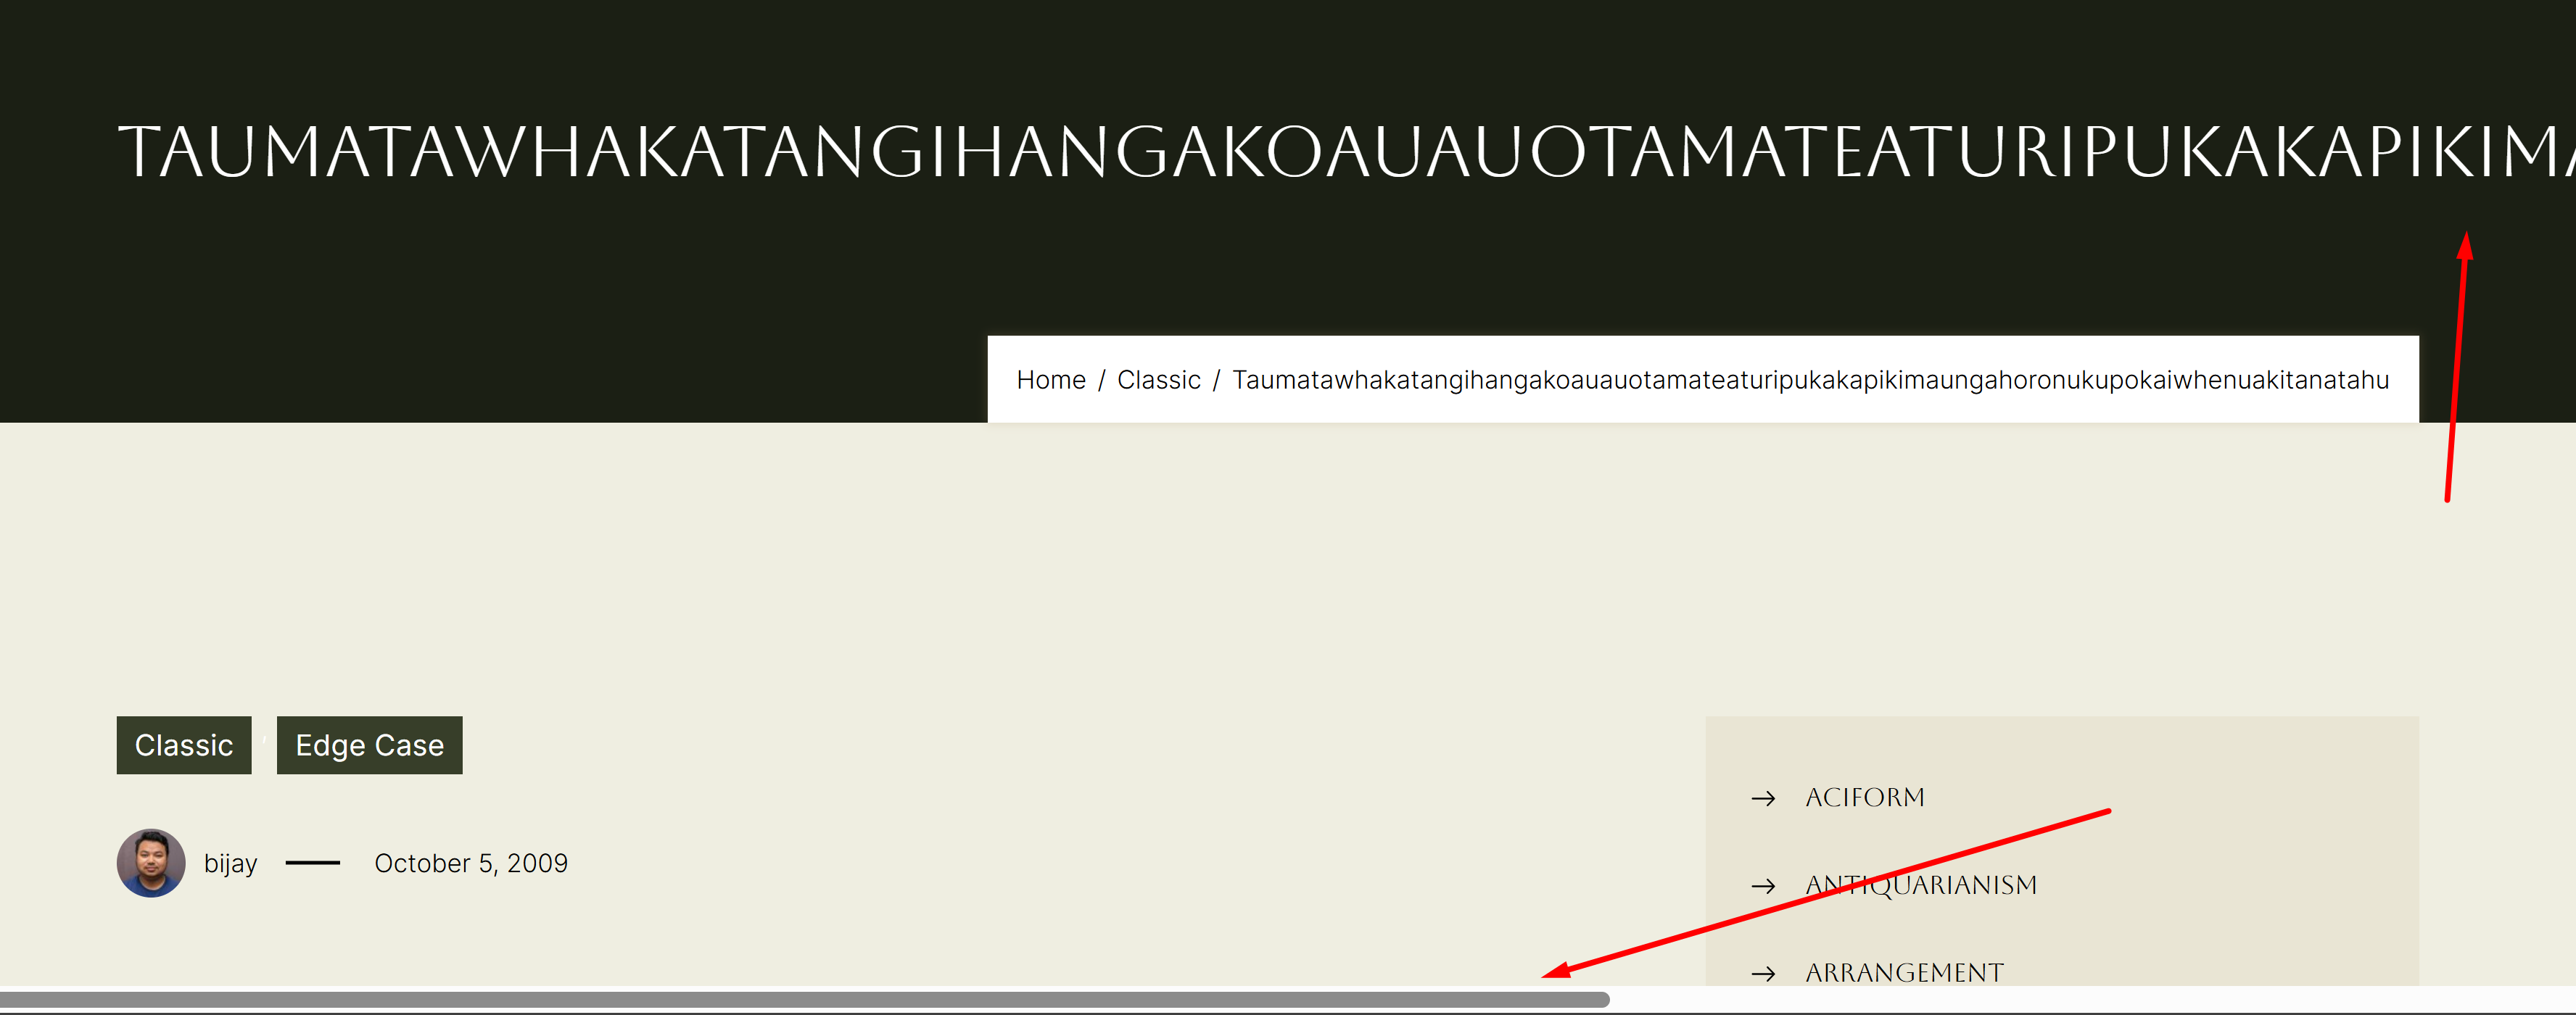
Task: Select the Classic category tag
Action: coord(184,745)
